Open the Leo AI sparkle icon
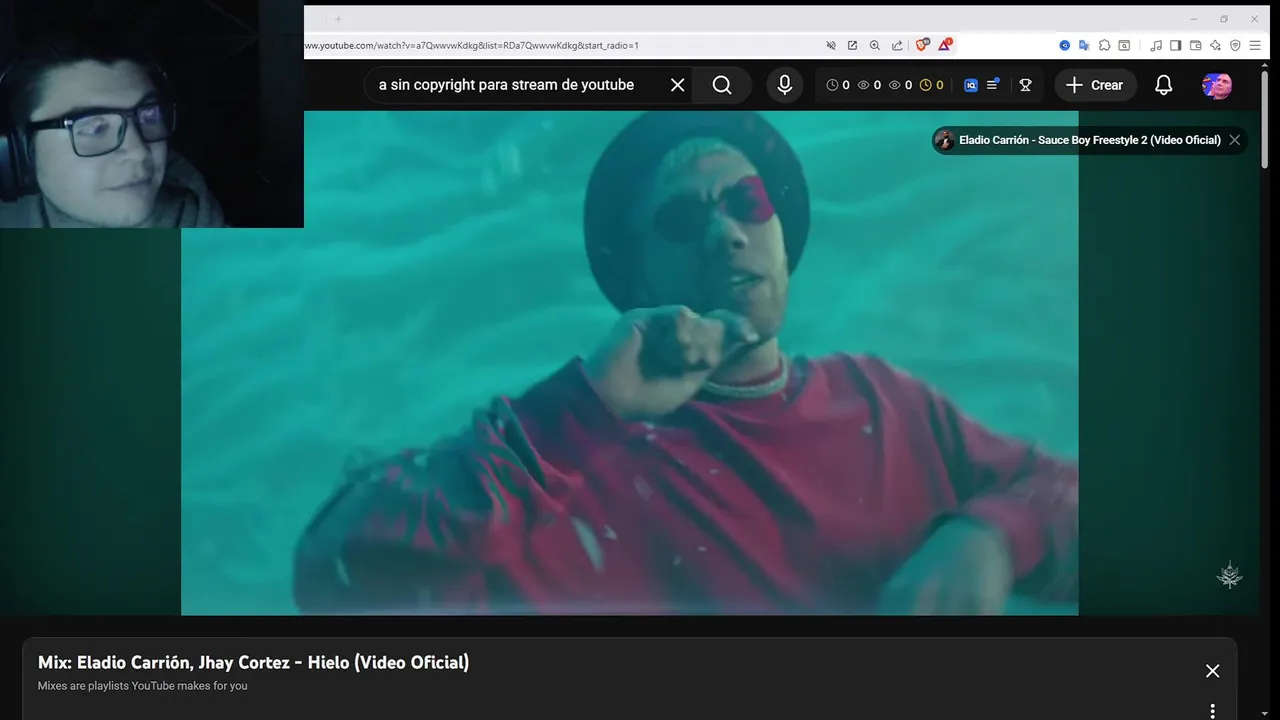1280x720 pixels. point(1215,45)
